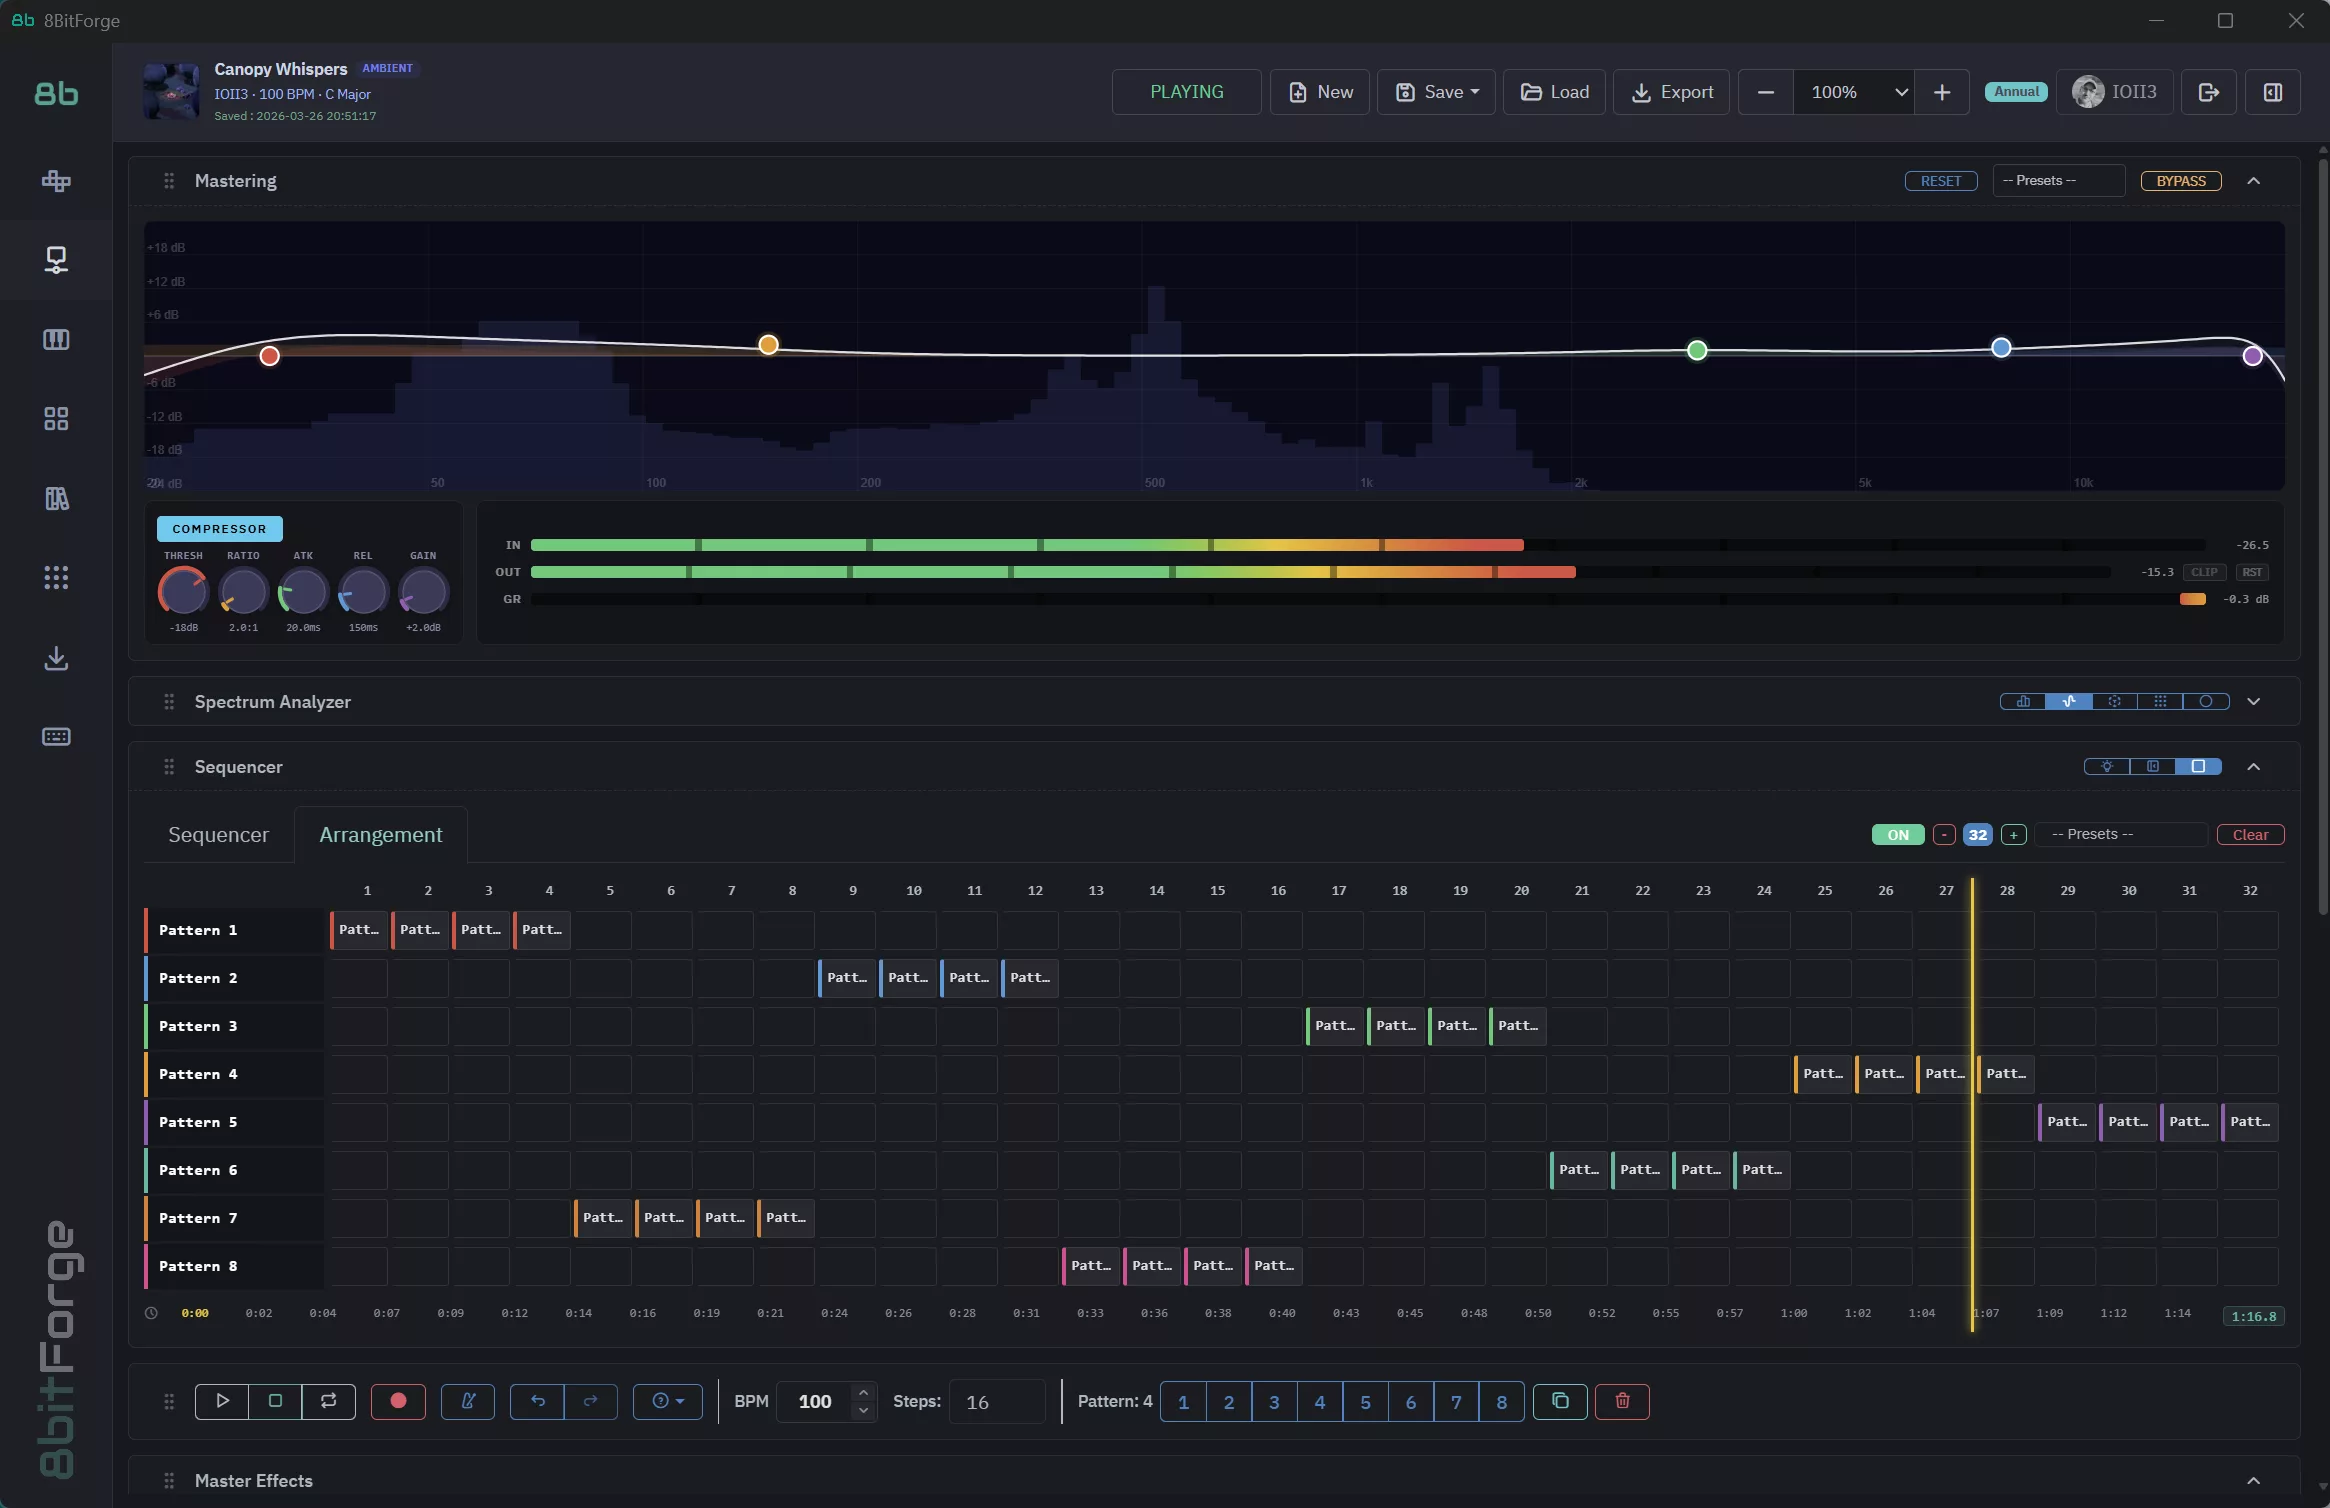Switch to the Arrangement tab
2330x1508 pixels.
pos(381,834)
